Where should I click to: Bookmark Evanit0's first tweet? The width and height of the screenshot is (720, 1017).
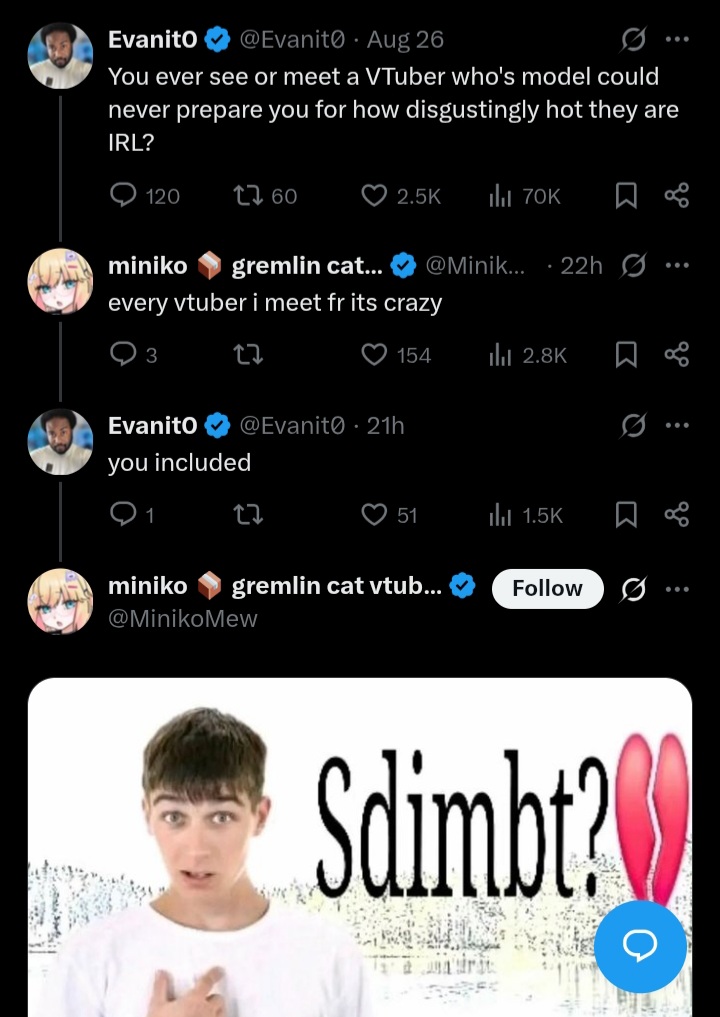click(626, 196)
